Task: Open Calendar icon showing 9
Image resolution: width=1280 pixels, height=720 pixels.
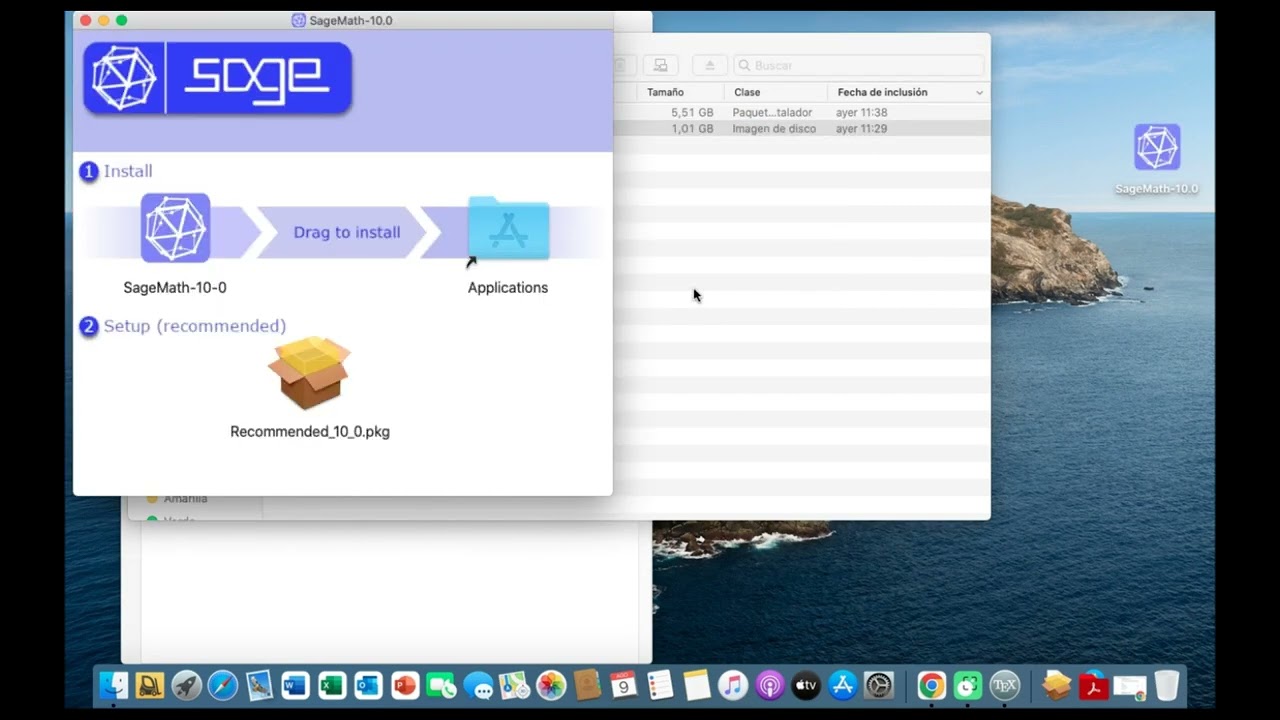Action: (x=624, y=686)
